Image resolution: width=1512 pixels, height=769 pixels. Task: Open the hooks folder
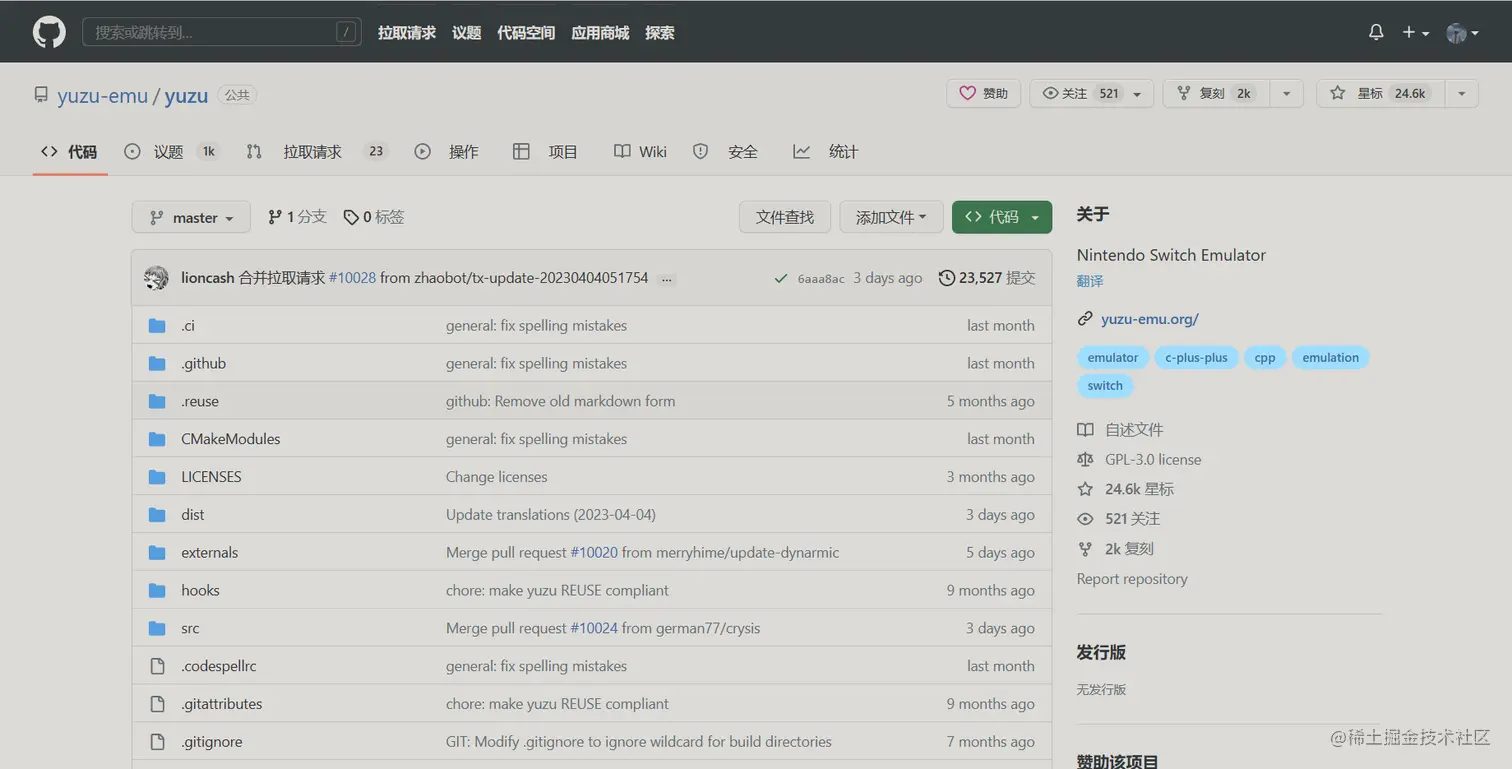coord(200,590)
